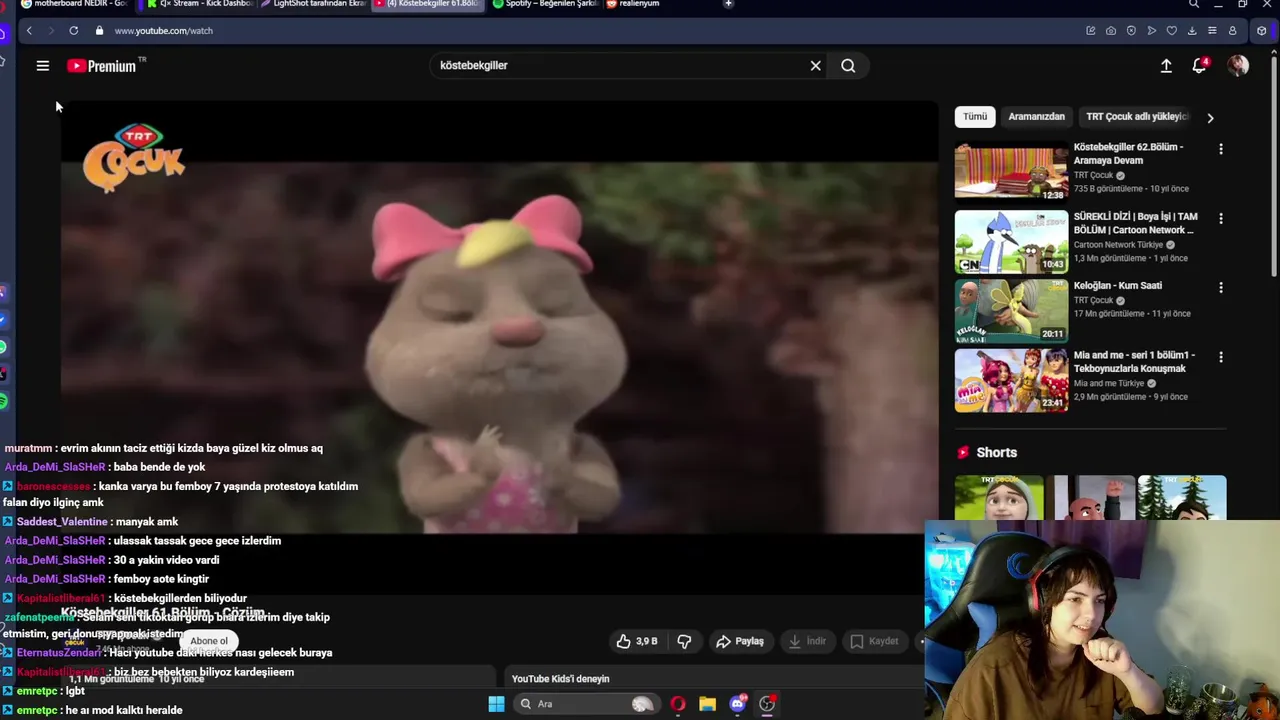This screenshot has width=1280, height=720.
Task: Open the Shorts thumbnail with pine trees
Action: click(1182, 497)
